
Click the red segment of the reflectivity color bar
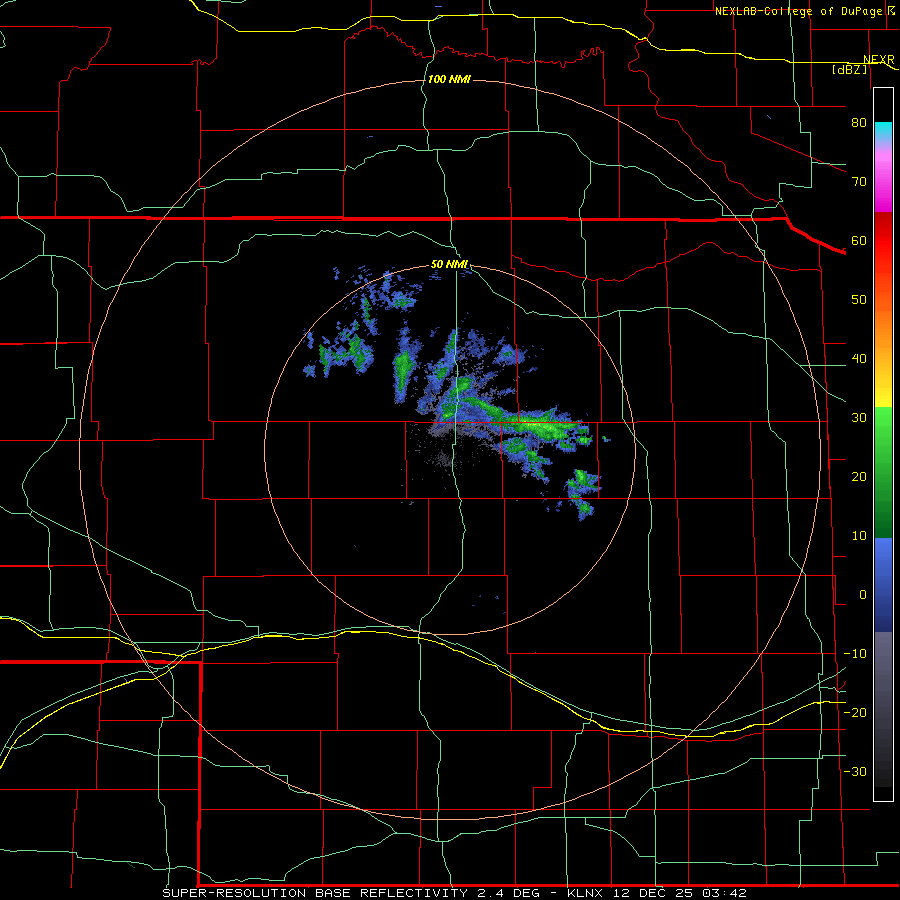click(x=883, y=241)
